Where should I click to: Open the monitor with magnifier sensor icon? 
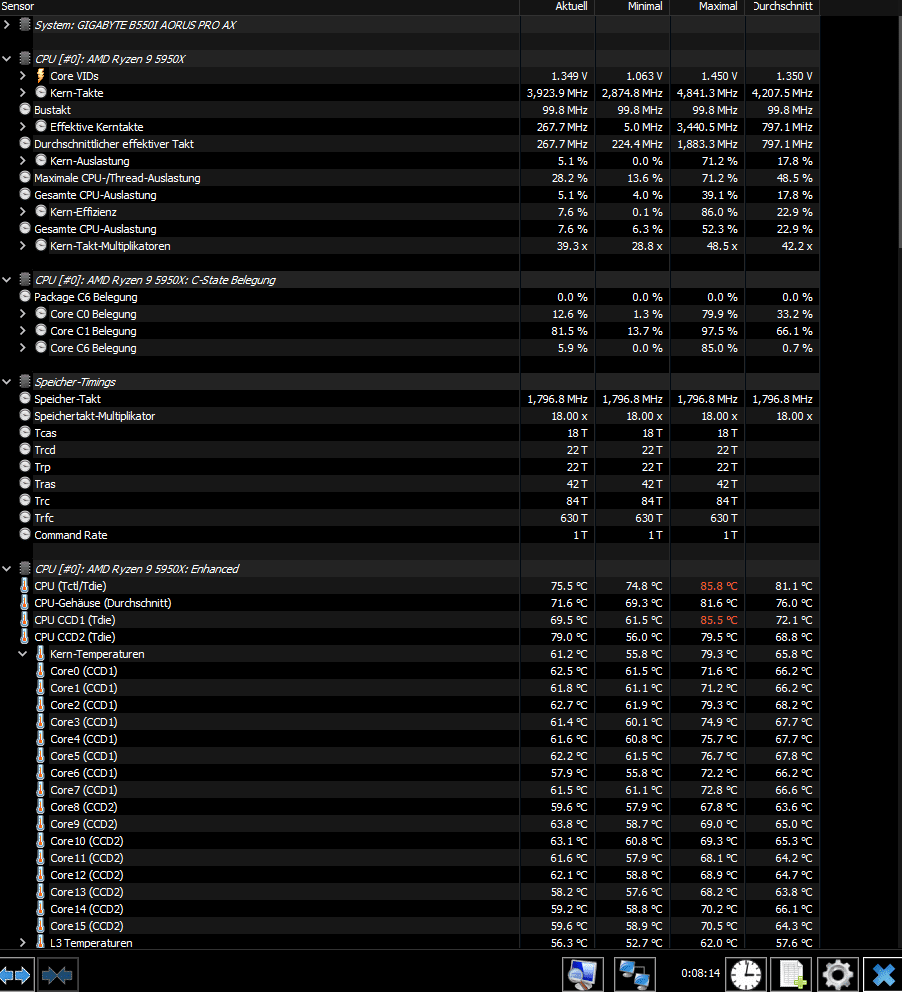point(583,974)
